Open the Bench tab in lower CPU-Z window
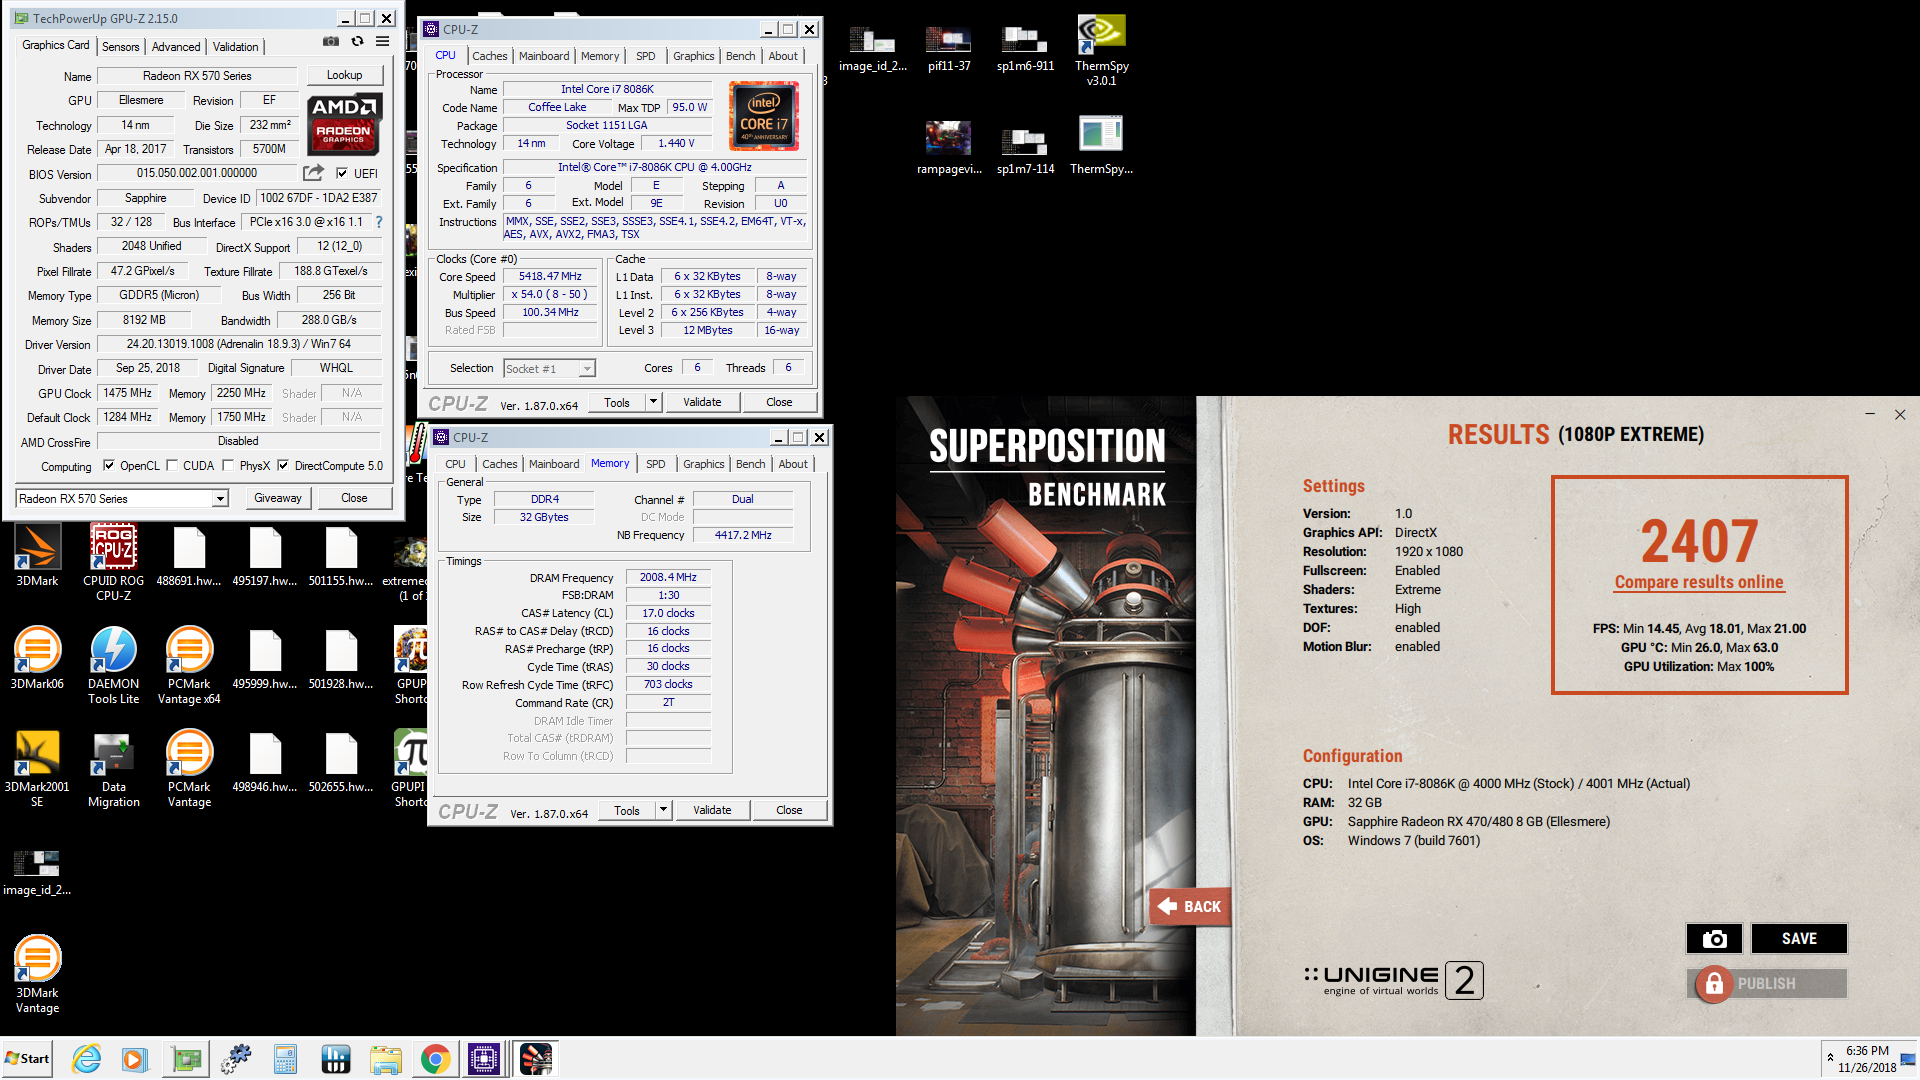This screenshot has height=1080, width=1920. (750, 464)
